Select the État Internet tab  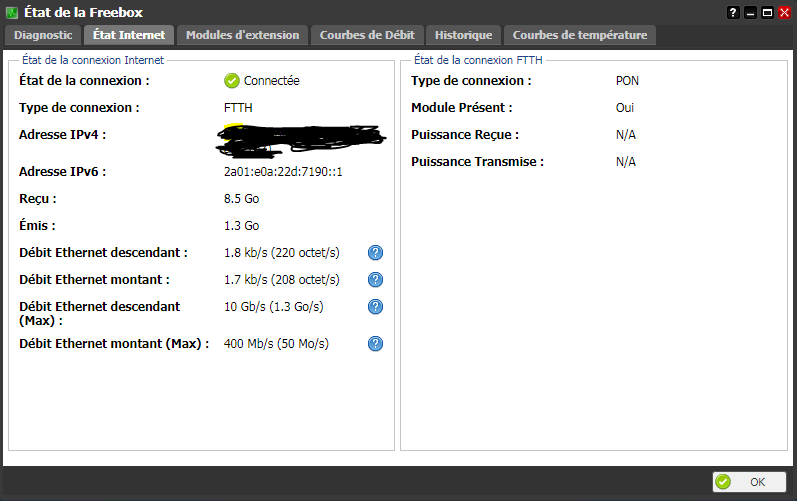coord(129,35)
